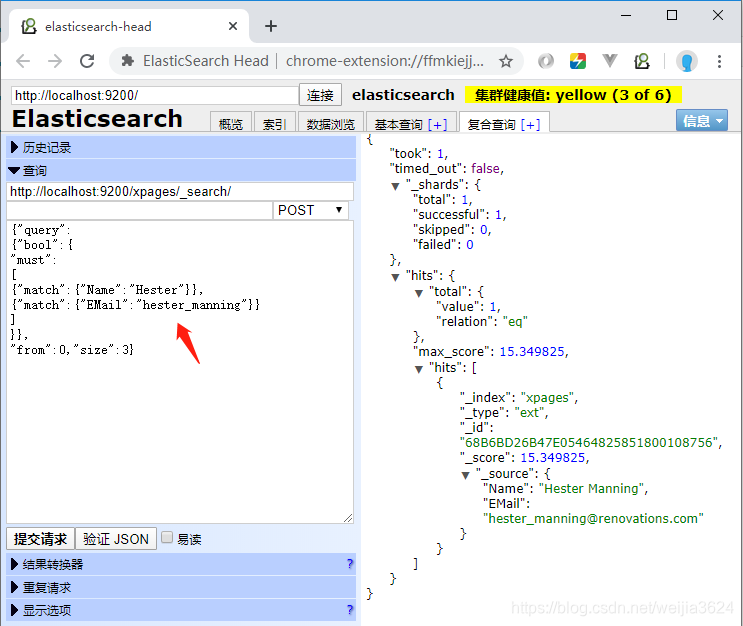Image resolution: width=743 pixels, height=626 pixels.
Task: Toggle the 易读 pretty-print checkbox
Action: 167,537
